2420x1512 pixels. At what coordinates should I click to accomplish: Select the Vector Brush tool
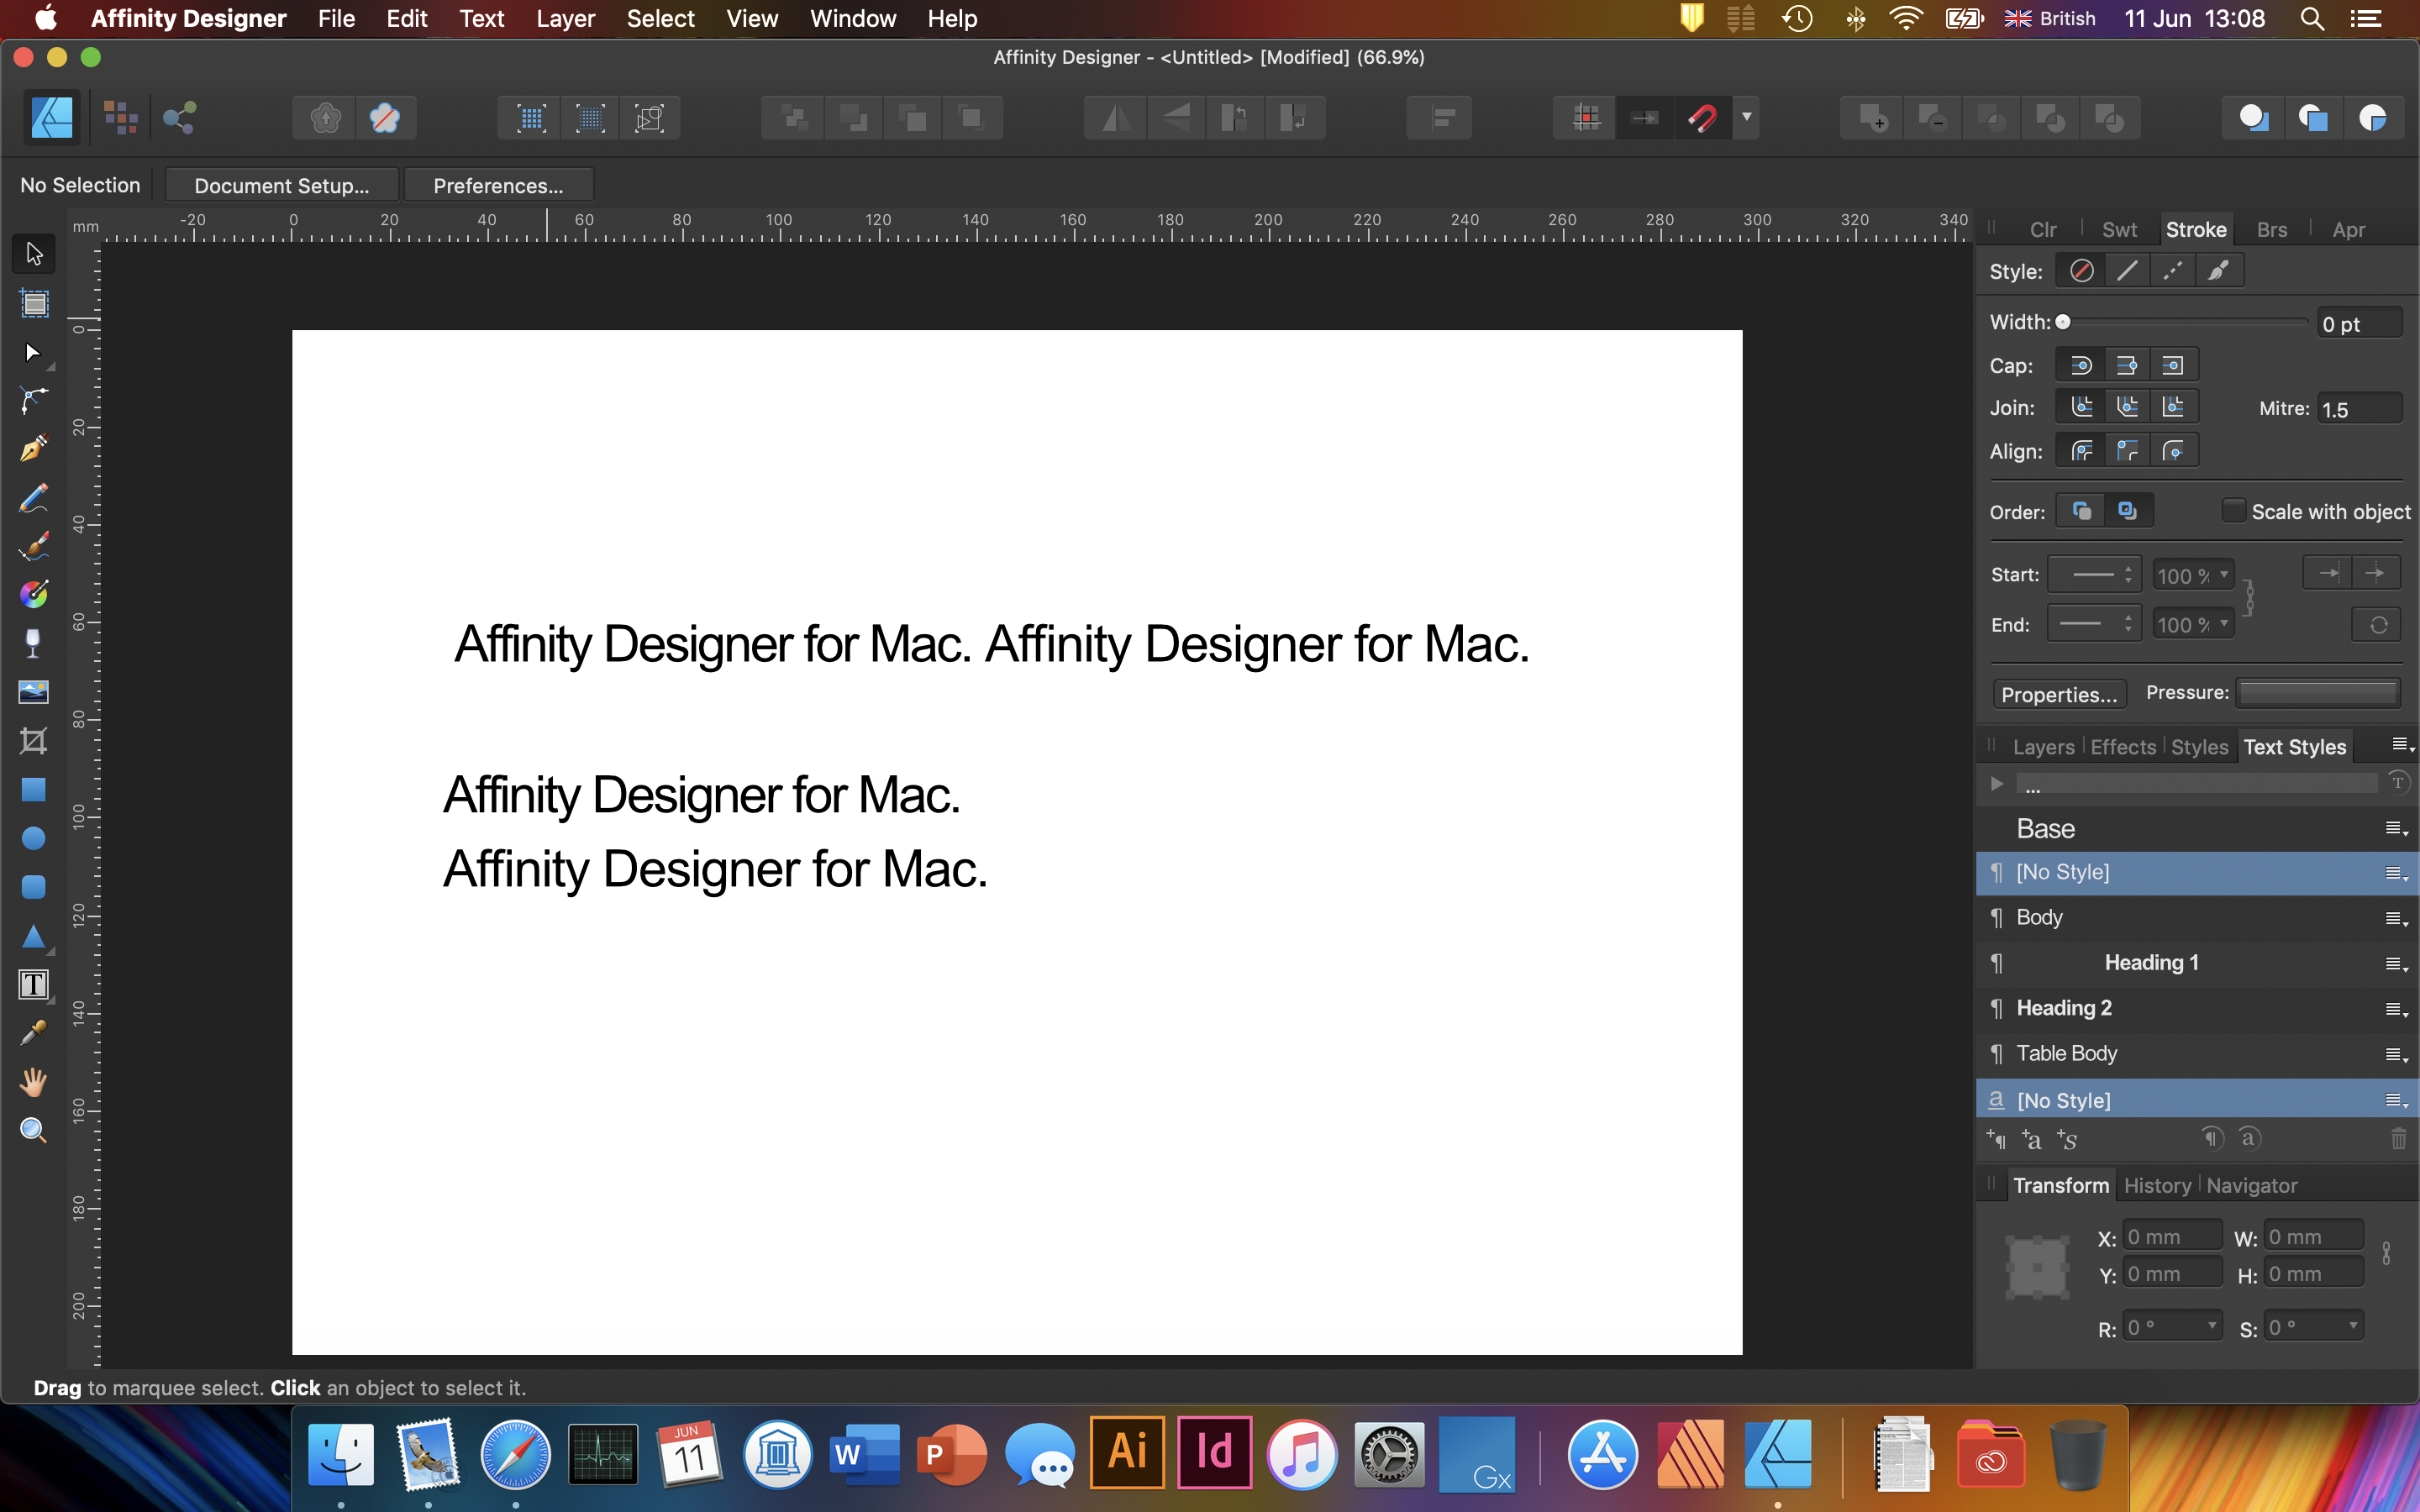click(x=34, y=546)
